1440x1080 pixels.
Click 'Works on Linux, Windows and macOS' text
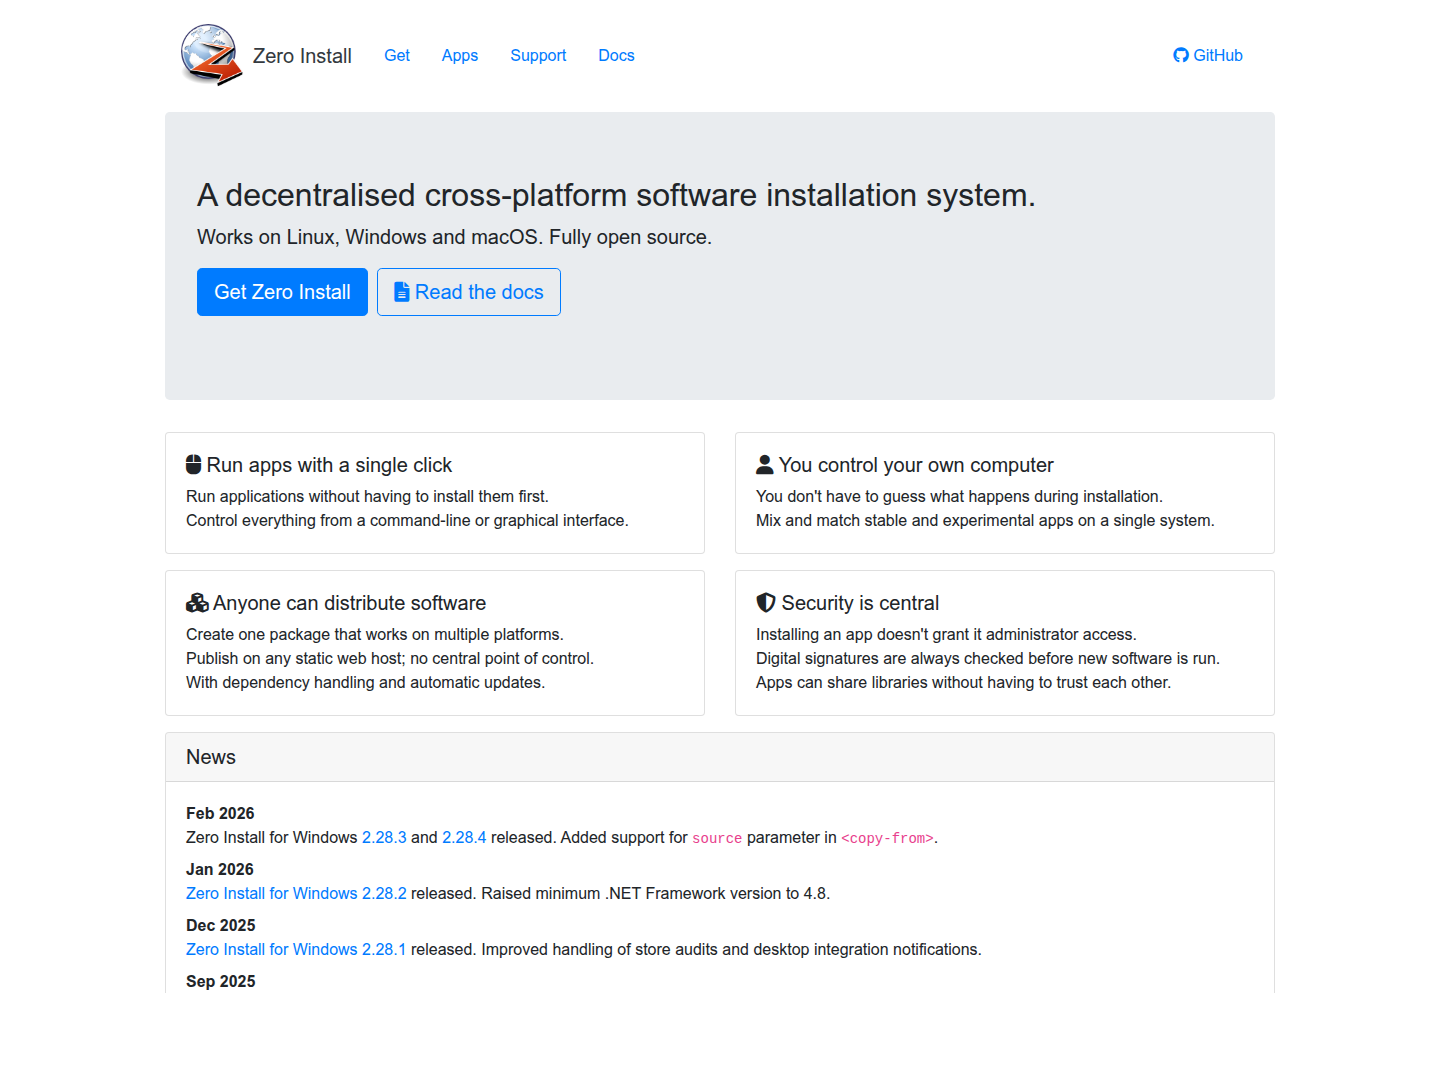click(x=454, y=237)
